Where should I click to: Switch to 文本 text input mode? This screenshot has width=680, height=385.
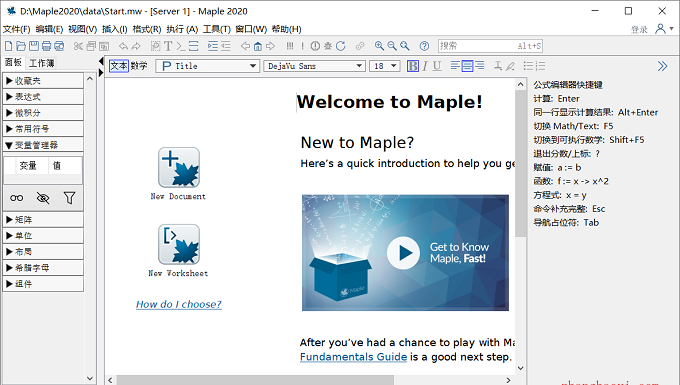coord(118,66)
